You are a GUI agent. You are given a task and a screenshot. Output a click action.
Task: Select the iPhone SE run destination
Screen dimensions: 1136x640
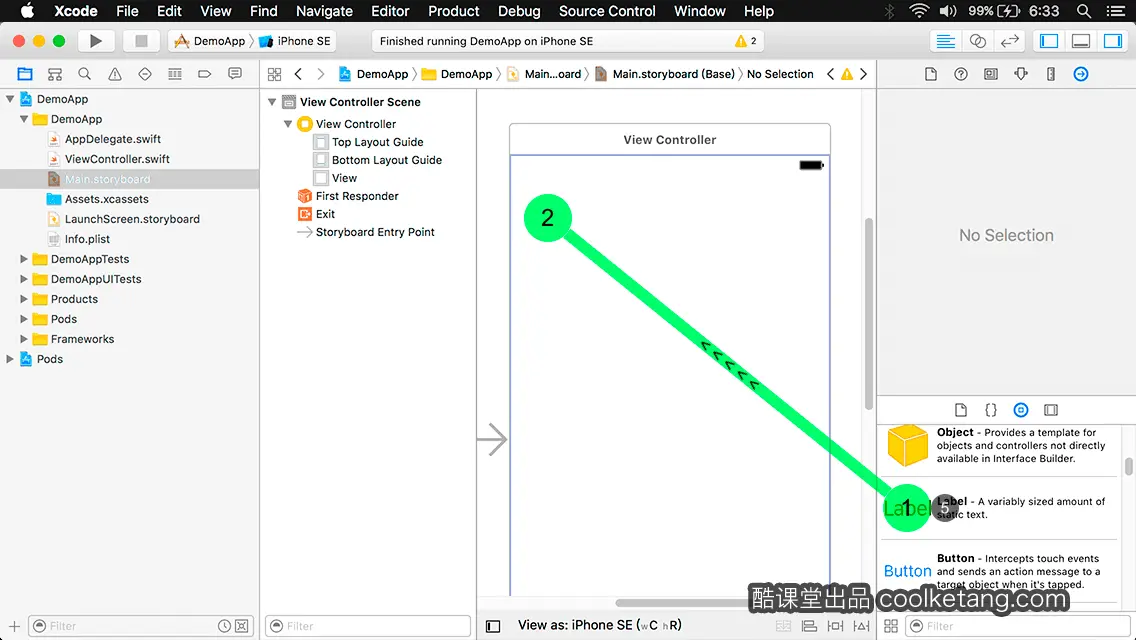point(296,41)
